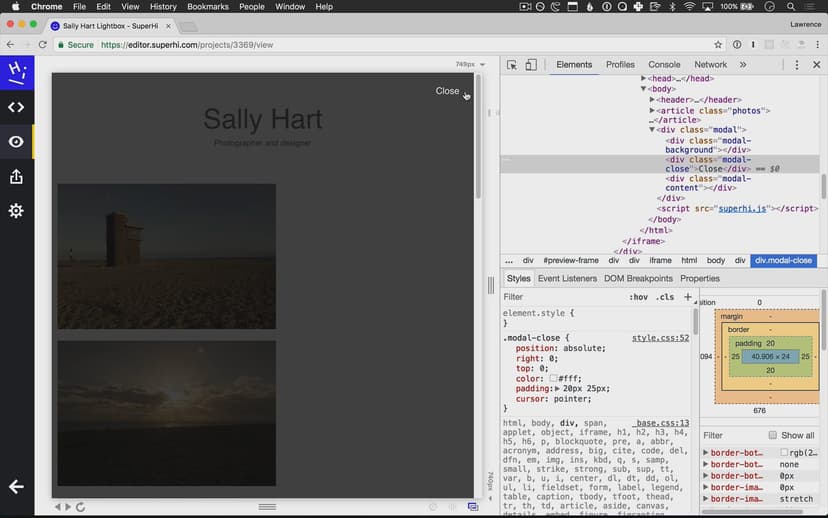
Task: Click the share/export icon in sidebar
Action: click(16, 177)
